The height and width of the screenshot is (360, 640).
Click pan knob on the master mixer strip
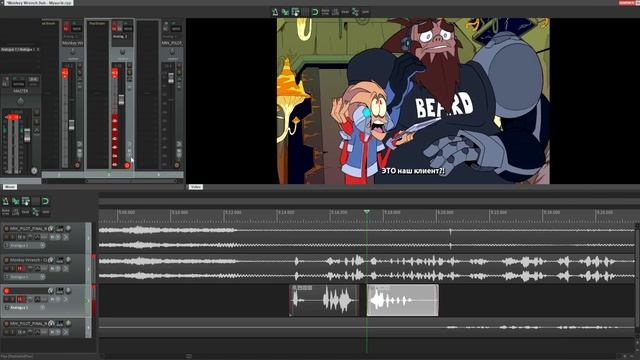tap(20, 101)
